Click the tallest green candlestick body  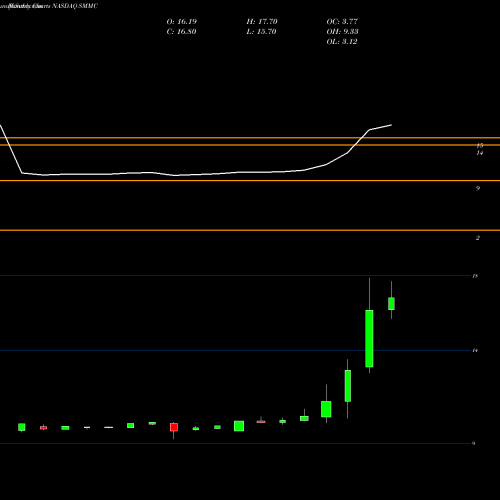(x=369, y=338)
